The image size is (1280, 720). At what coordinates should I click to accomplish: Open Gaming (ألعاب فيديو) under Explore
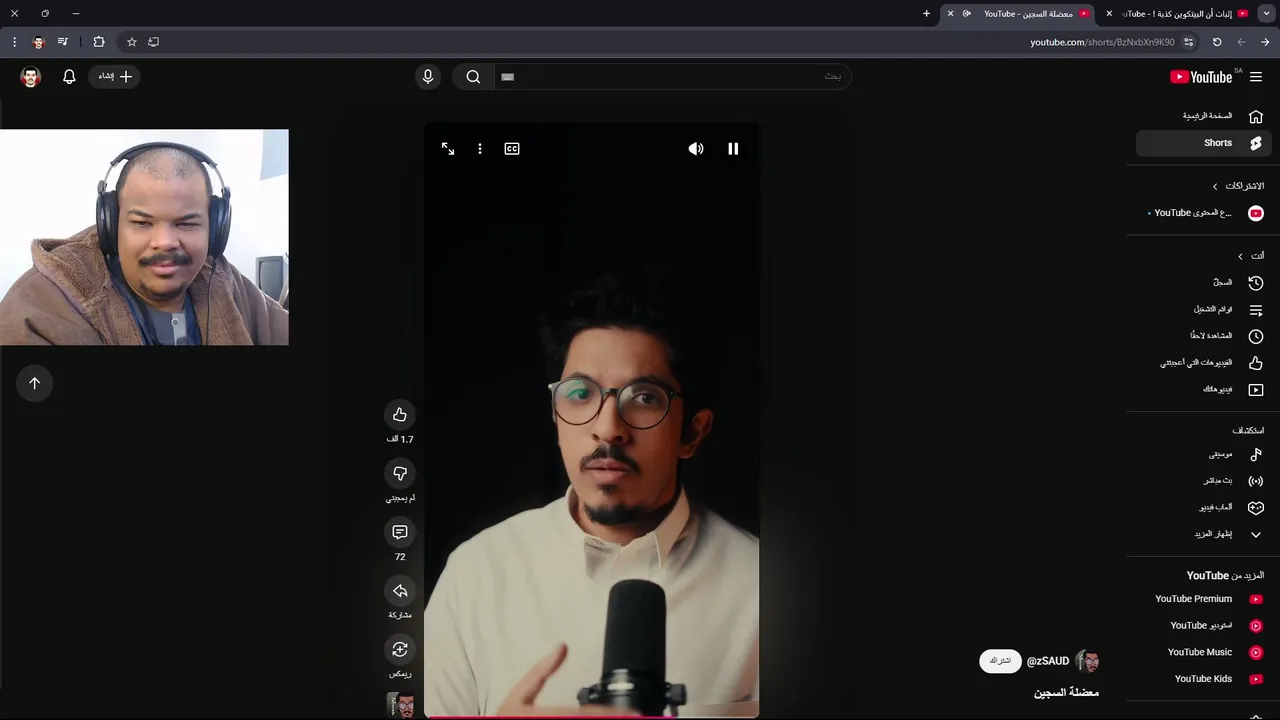pyautogui.click(x=1203, y=507)
